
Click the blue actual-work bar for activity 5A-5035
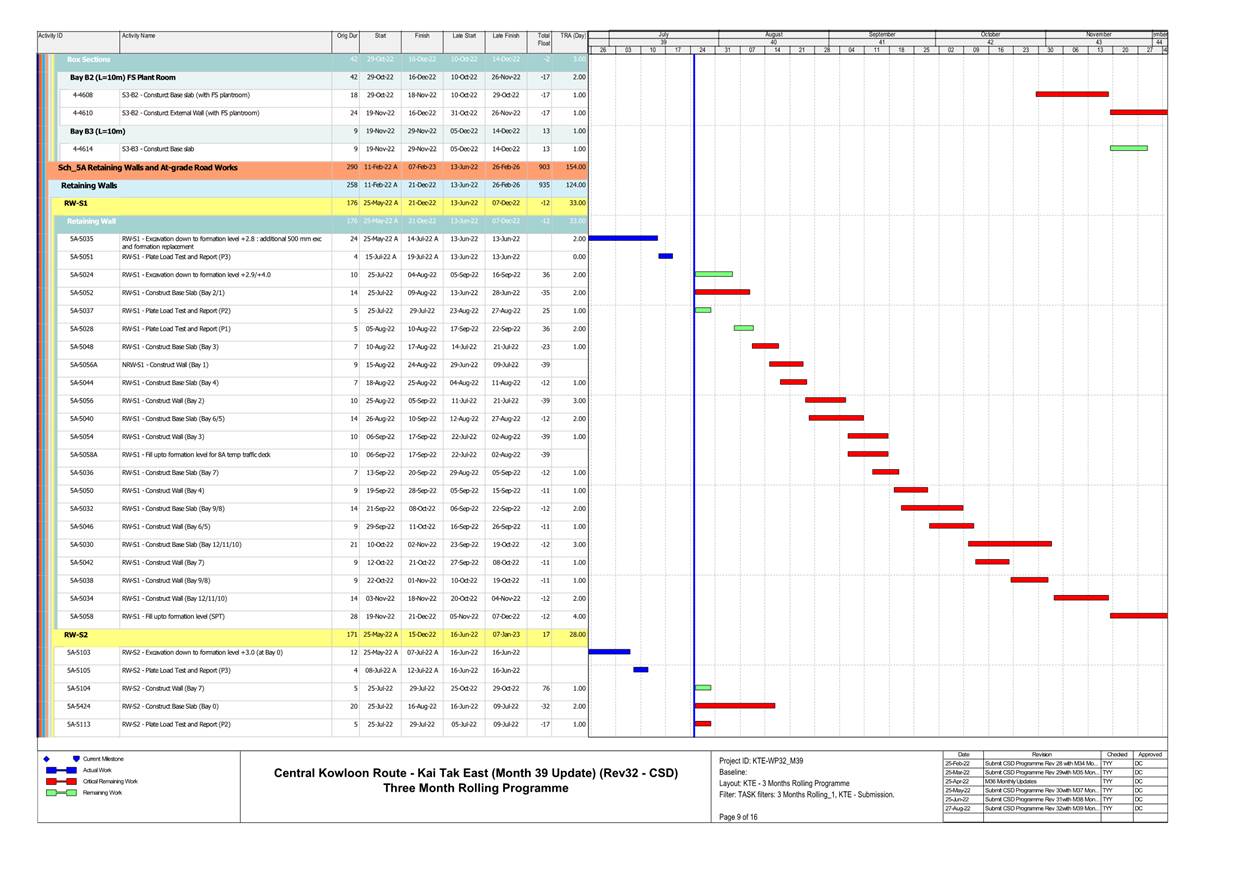[x=622, y=237]
